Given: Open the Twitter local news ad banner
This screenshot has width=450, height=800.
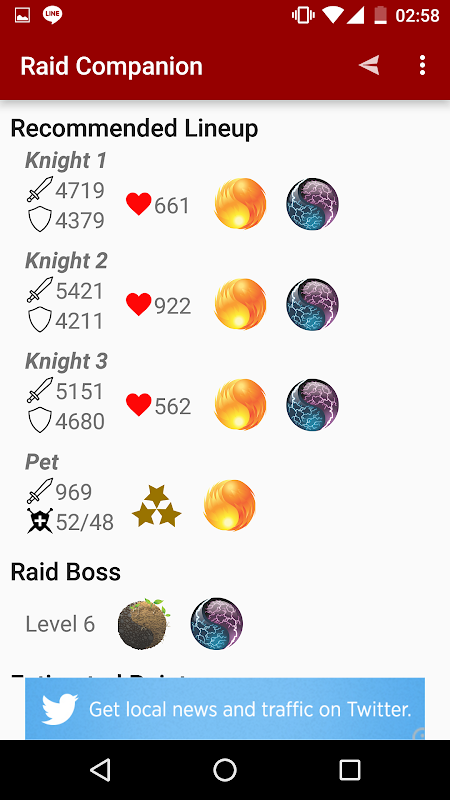Looking at the screenshot, I should point(225,709).
